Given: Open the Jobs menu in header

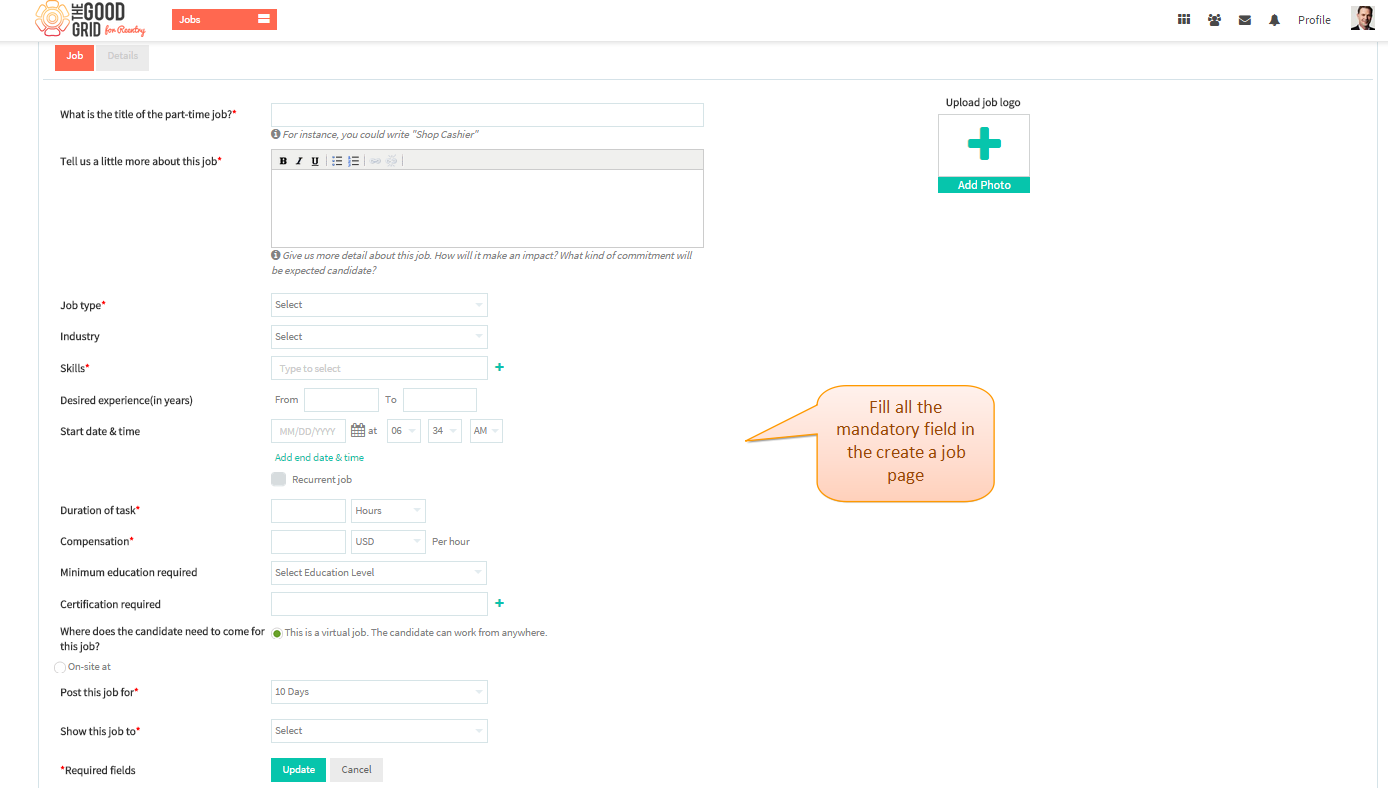Looking at the screenshot, I should point(224,19).
